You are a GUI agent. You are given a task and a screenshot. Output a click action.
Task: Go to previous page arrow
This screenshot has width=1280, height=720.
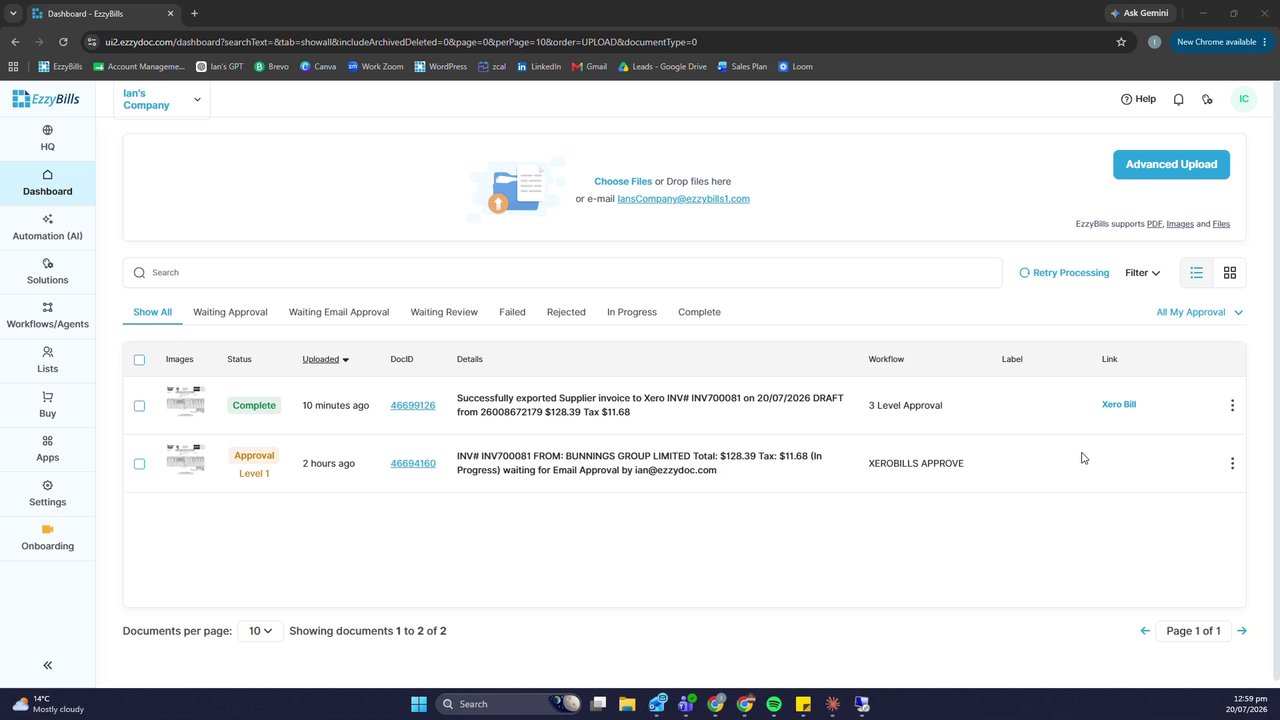(x=1145, y=631)
